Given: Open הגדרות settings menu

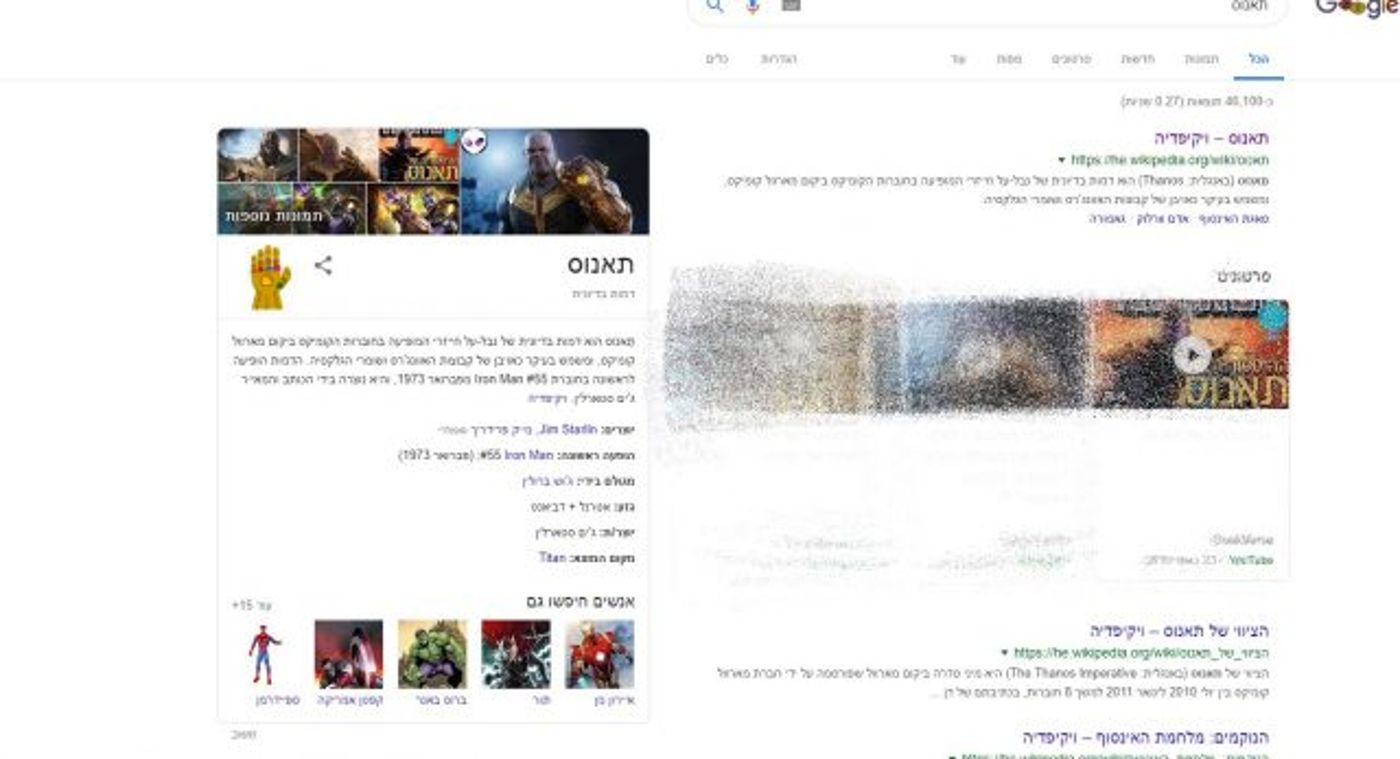Looking at the screenshot, I should pyautogui.click(x=778, y=59).
